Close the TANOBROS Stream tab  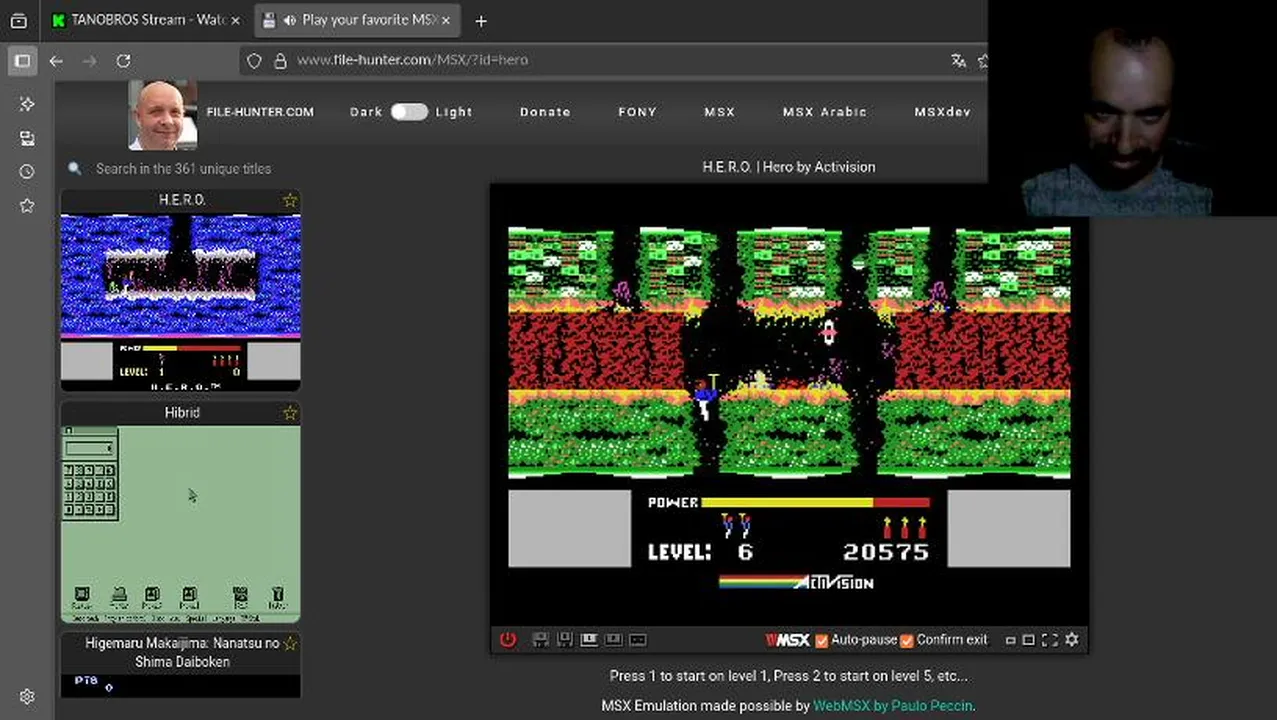tap(235, 20)
